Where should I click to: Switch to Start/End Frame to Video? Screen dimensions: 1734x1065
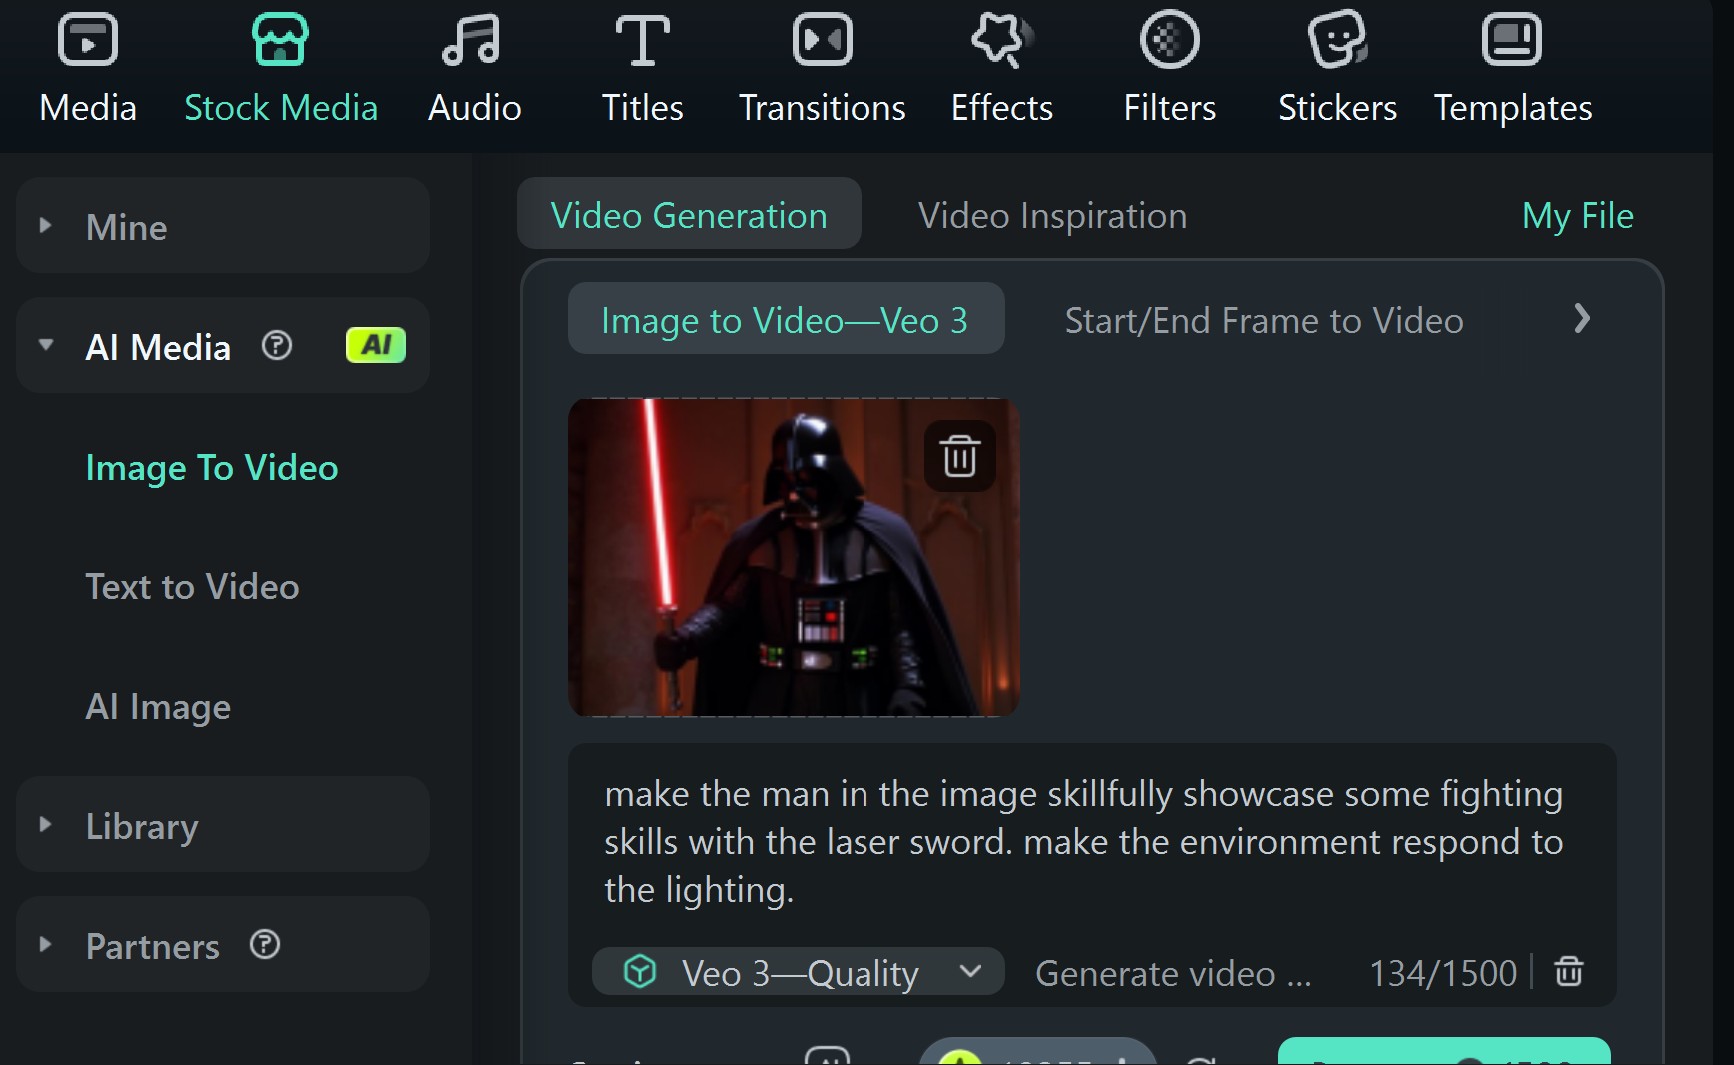(1264, 320)
